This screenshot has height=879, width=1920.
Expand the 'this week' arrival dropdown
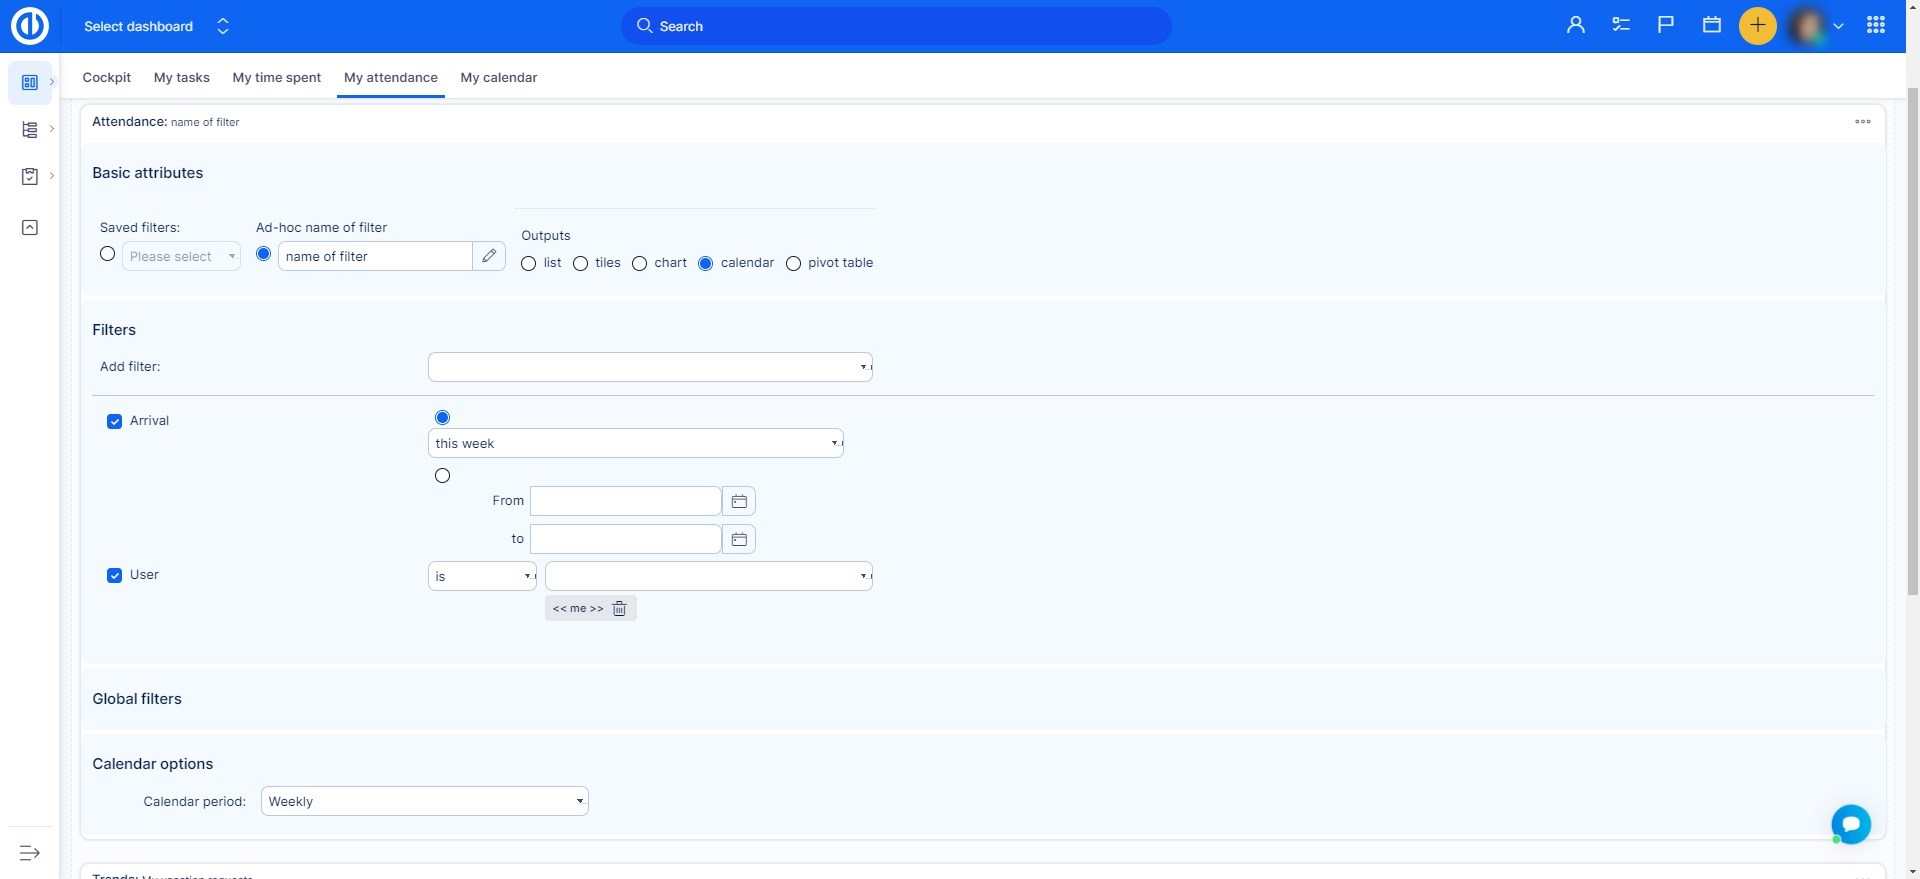pyautogui.click(x=635, y=444)
